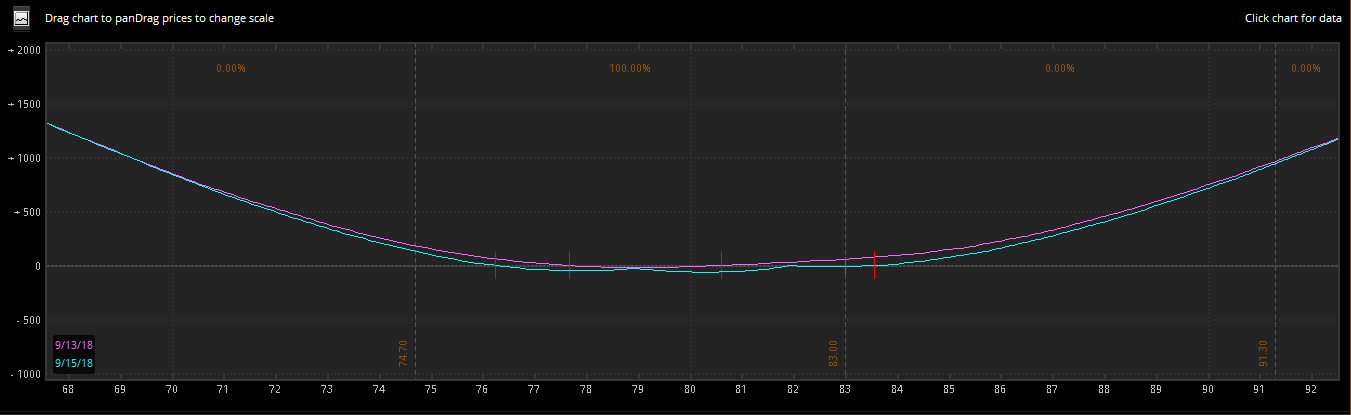Click price 75 on the horizontal axis
Viewport: 1351px width, 415px height.
pyautogui.click(x=431, y=390)
